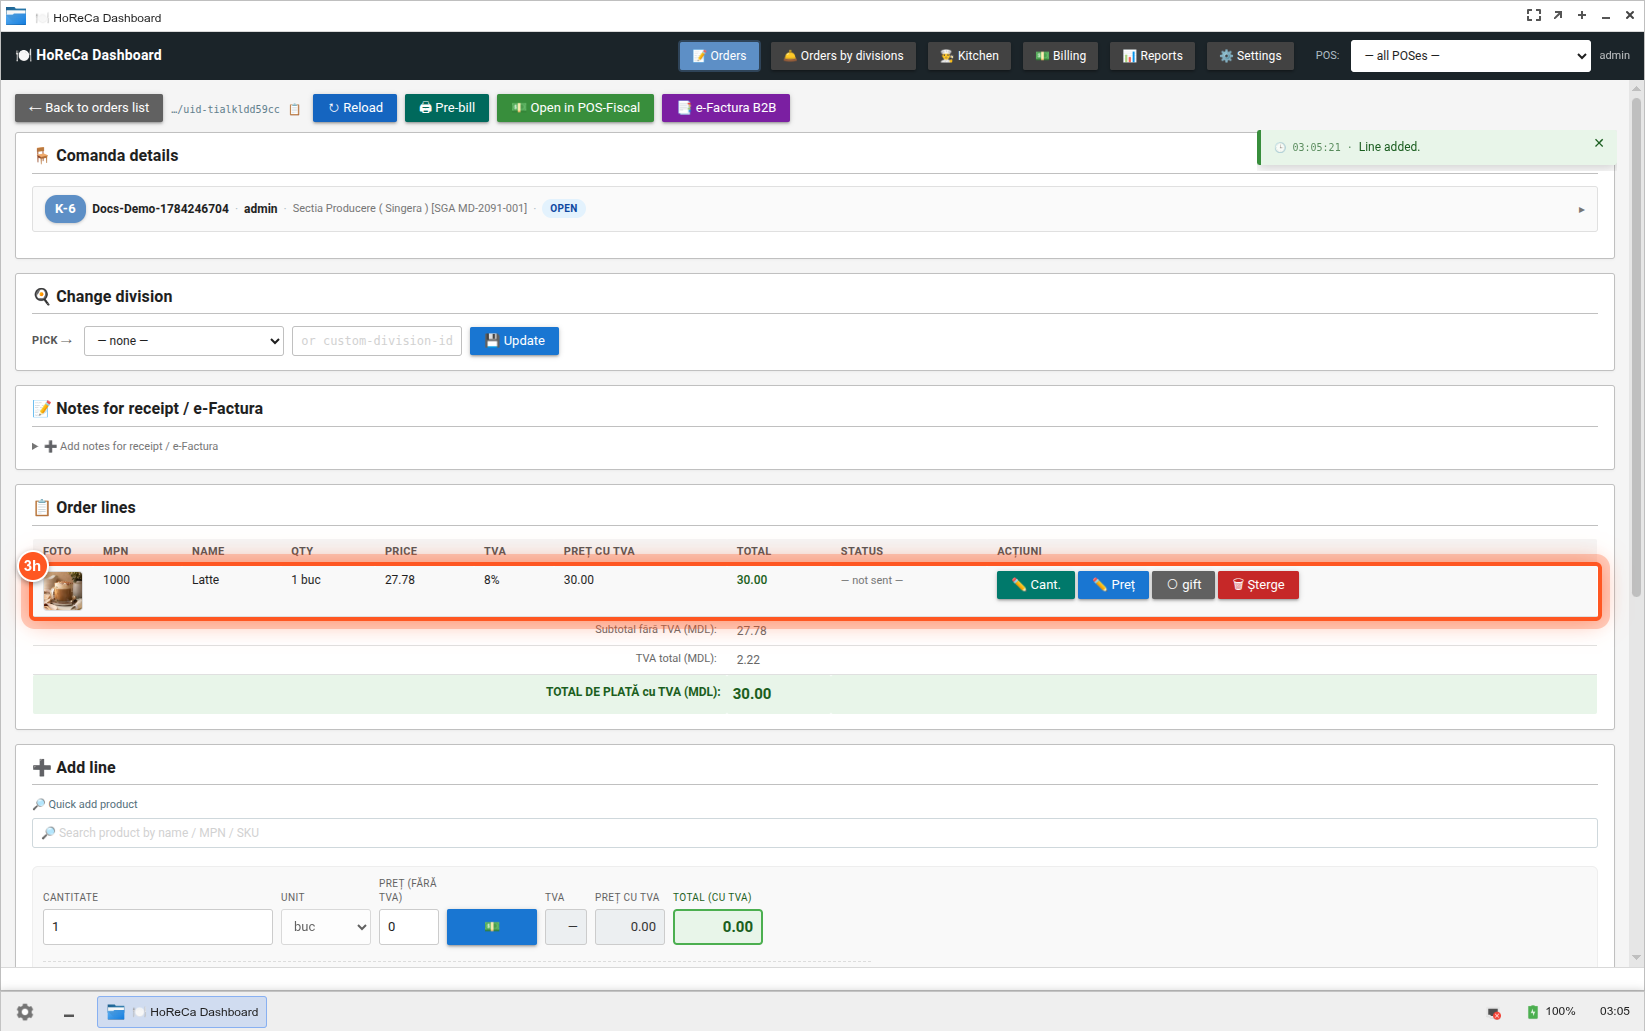Generate e-Factura B2B
The width and height of the screenshot is (1645, 1031).
[726, 108]
